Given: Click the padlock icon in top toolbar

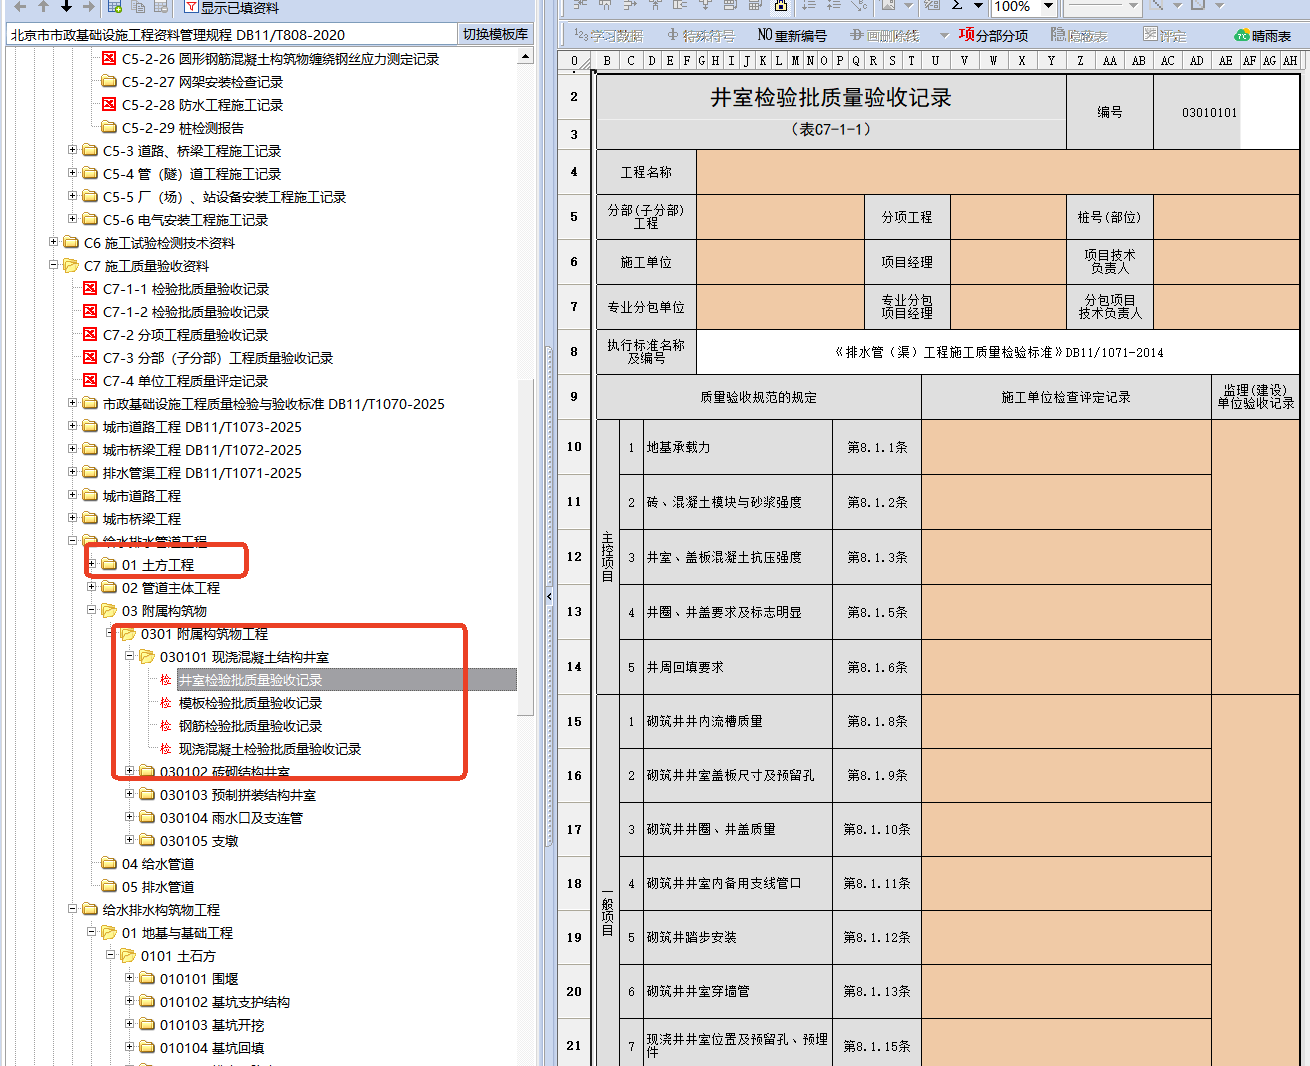Looking at the screenshot, I should 781,6.
